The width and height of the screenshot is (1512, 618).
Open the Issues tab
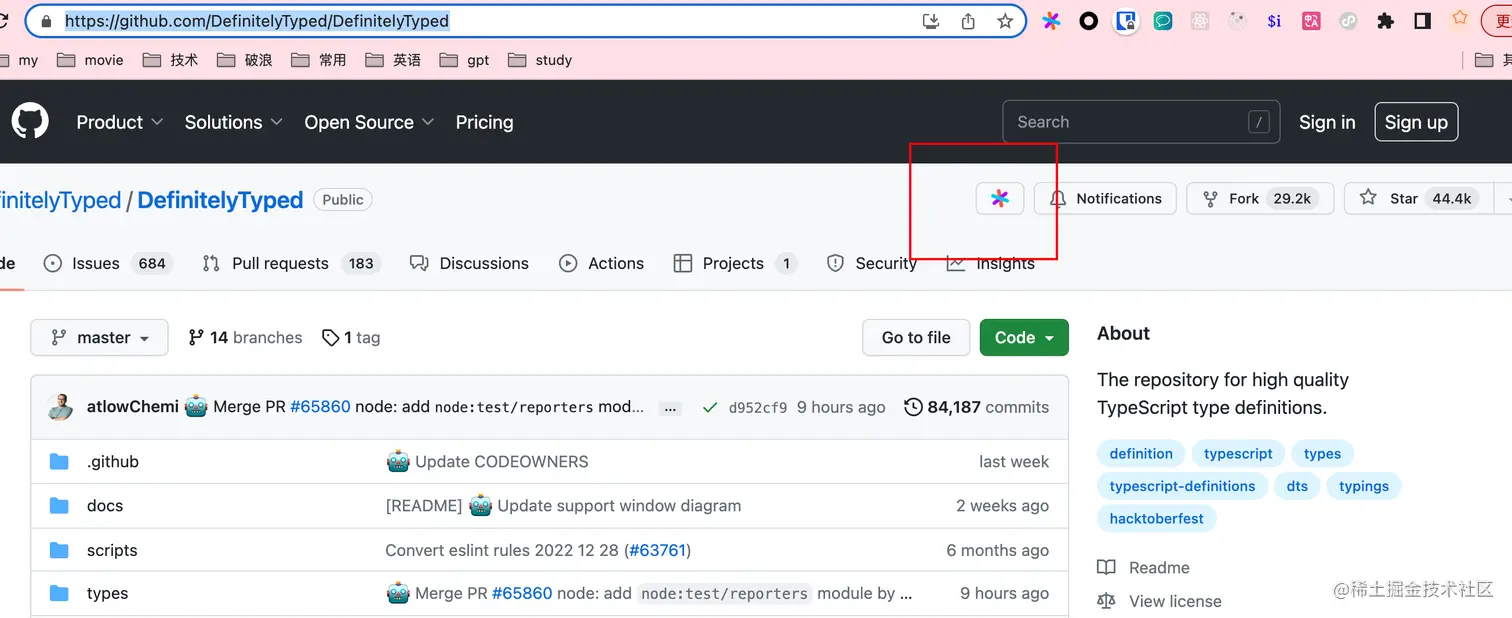click(95, 264)
